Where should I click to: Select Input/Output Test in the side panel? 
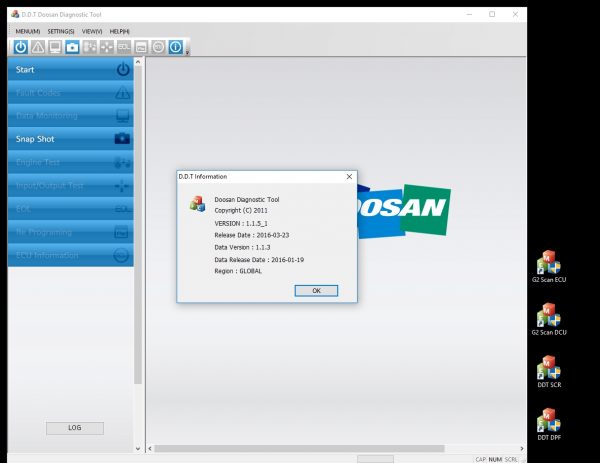pyautogui.click(x=70, y=186)
